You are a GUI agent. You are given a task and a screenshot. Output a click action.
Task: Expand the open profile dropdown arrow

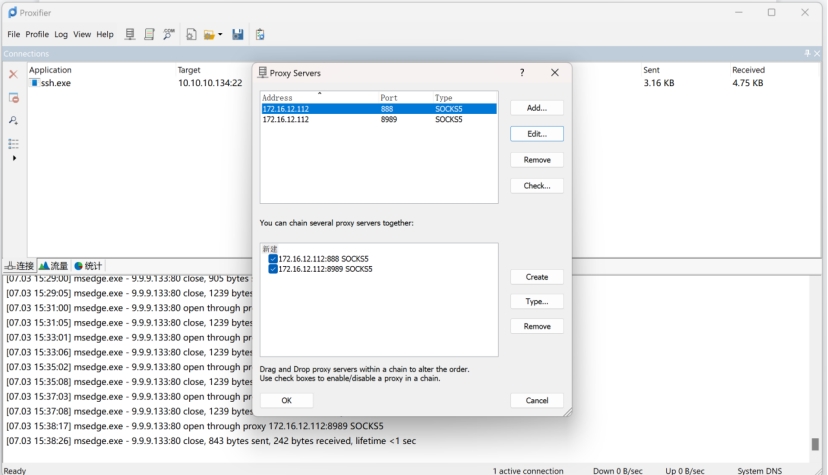(220, 35)
